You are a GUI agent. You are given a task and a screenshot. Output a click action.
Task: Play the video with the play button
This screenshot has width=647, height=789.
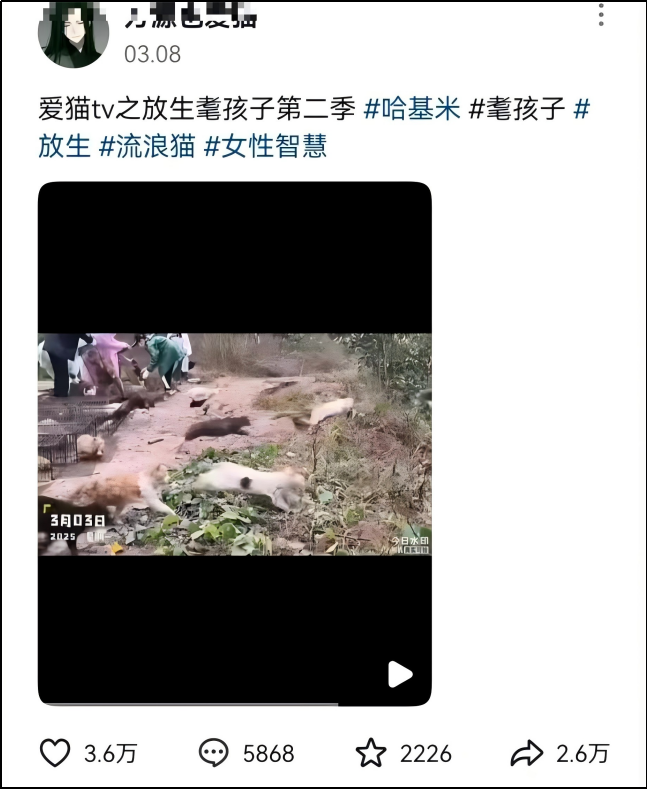(400, 674)
